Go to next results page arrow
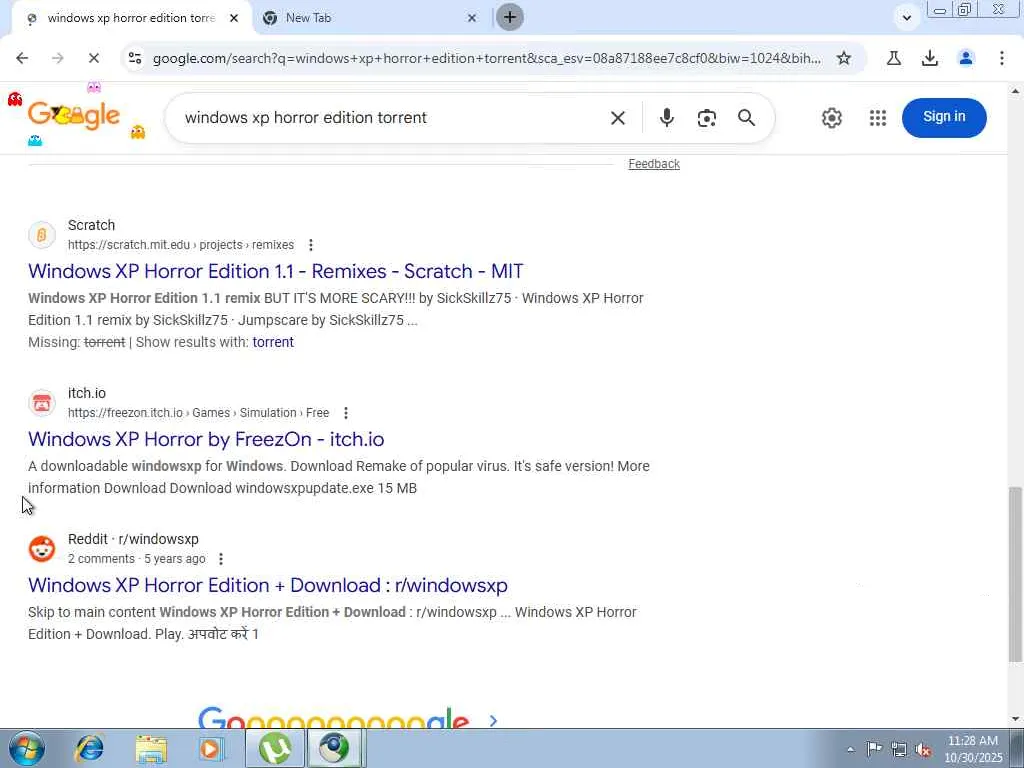 tap(493, 720)
